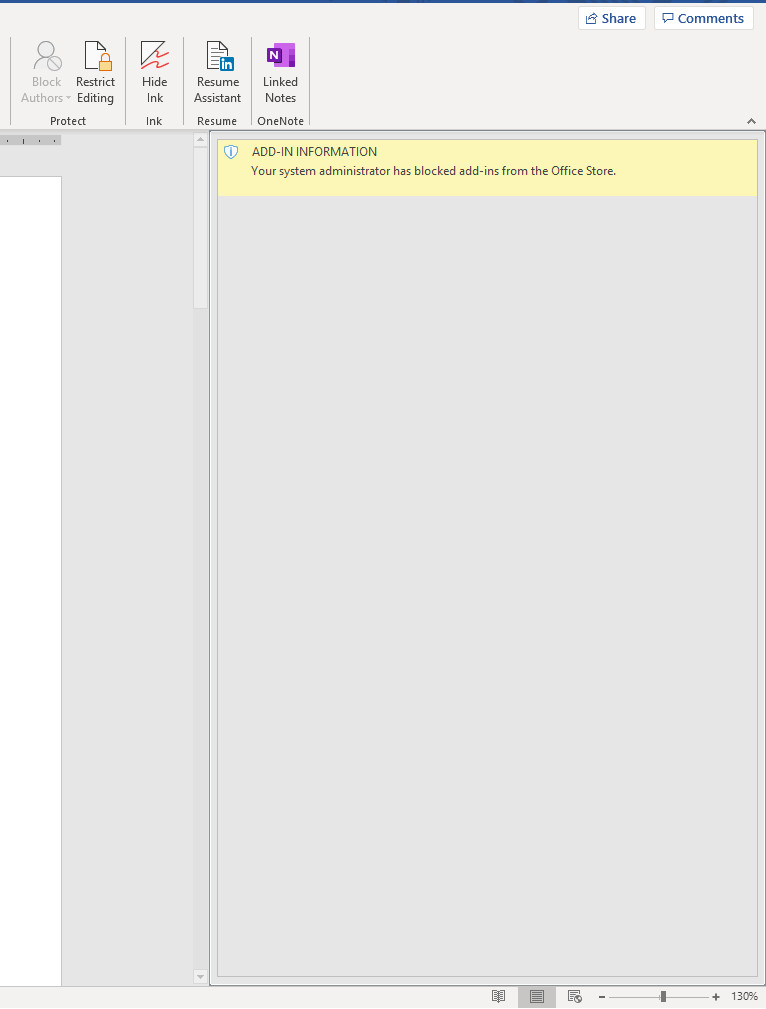Launch the Resume Assistant
766x1009 pixels.
218,73
